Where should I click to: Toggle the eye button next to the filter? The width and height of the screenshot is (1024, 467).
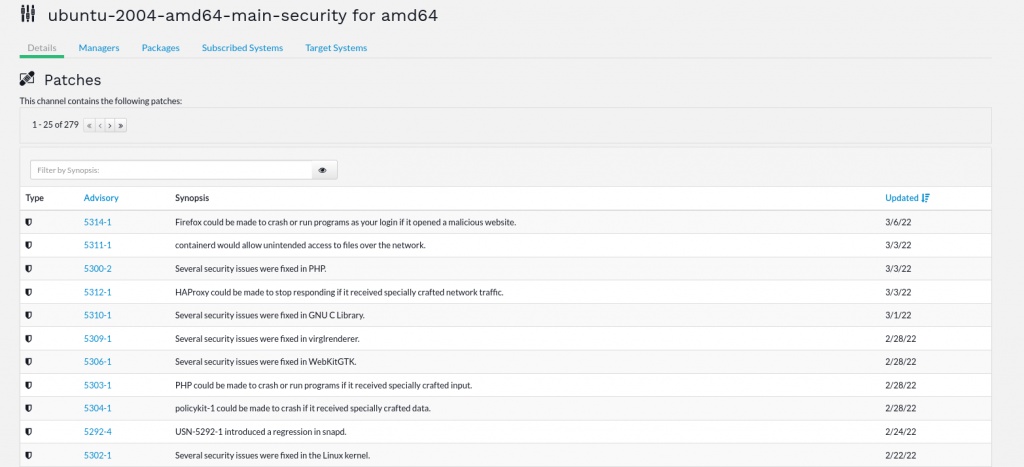[x=323, y=170]
